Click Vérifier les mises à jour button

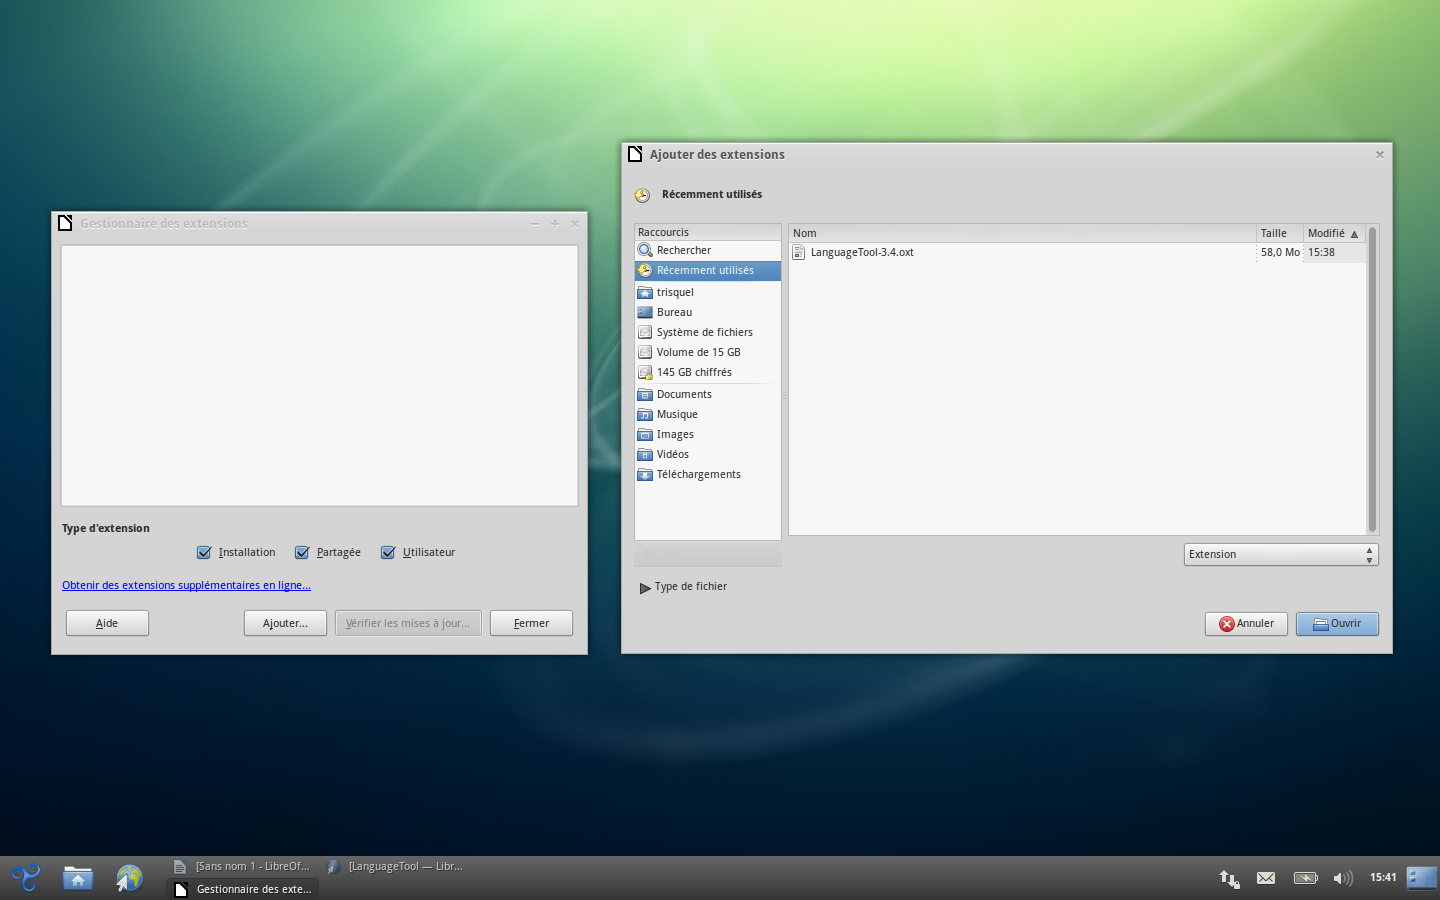[x=408, y=623]
